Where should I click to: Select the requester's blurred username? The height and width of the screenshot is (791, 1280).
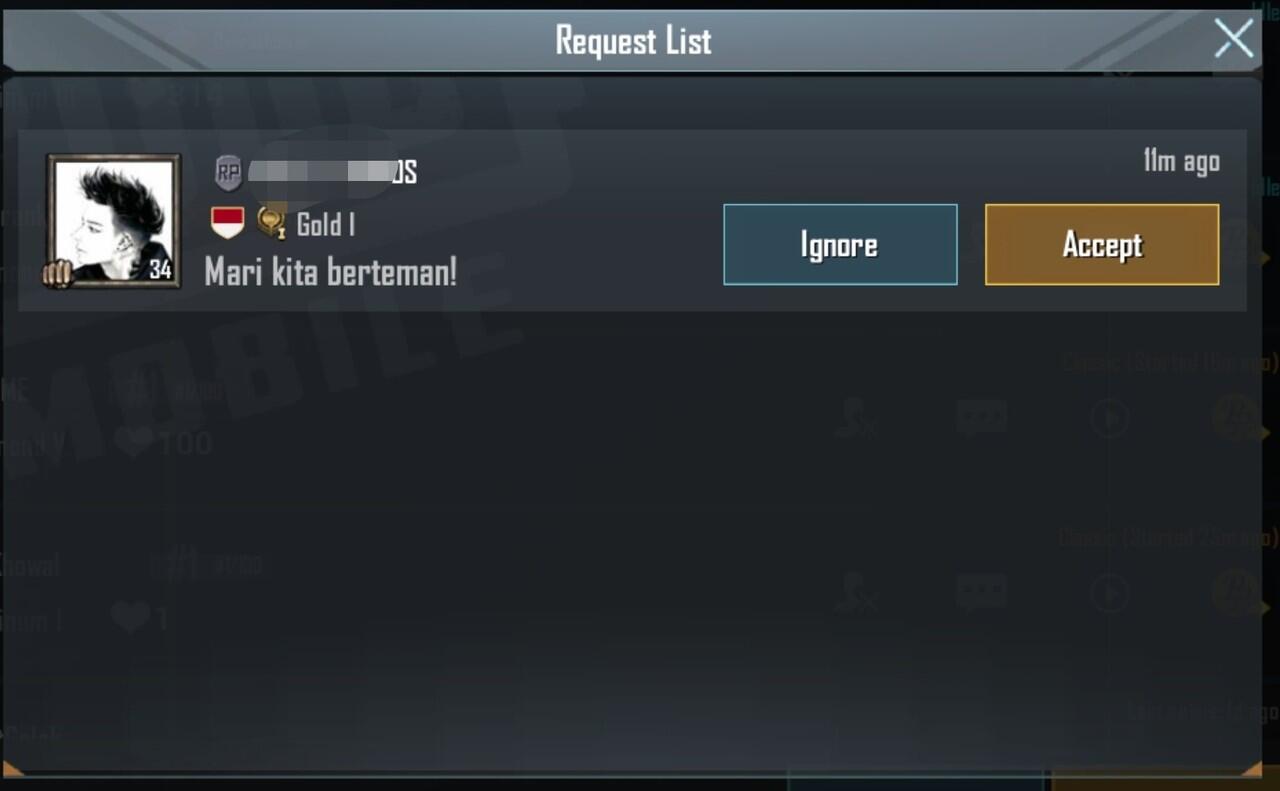click(x=332, y=173)
